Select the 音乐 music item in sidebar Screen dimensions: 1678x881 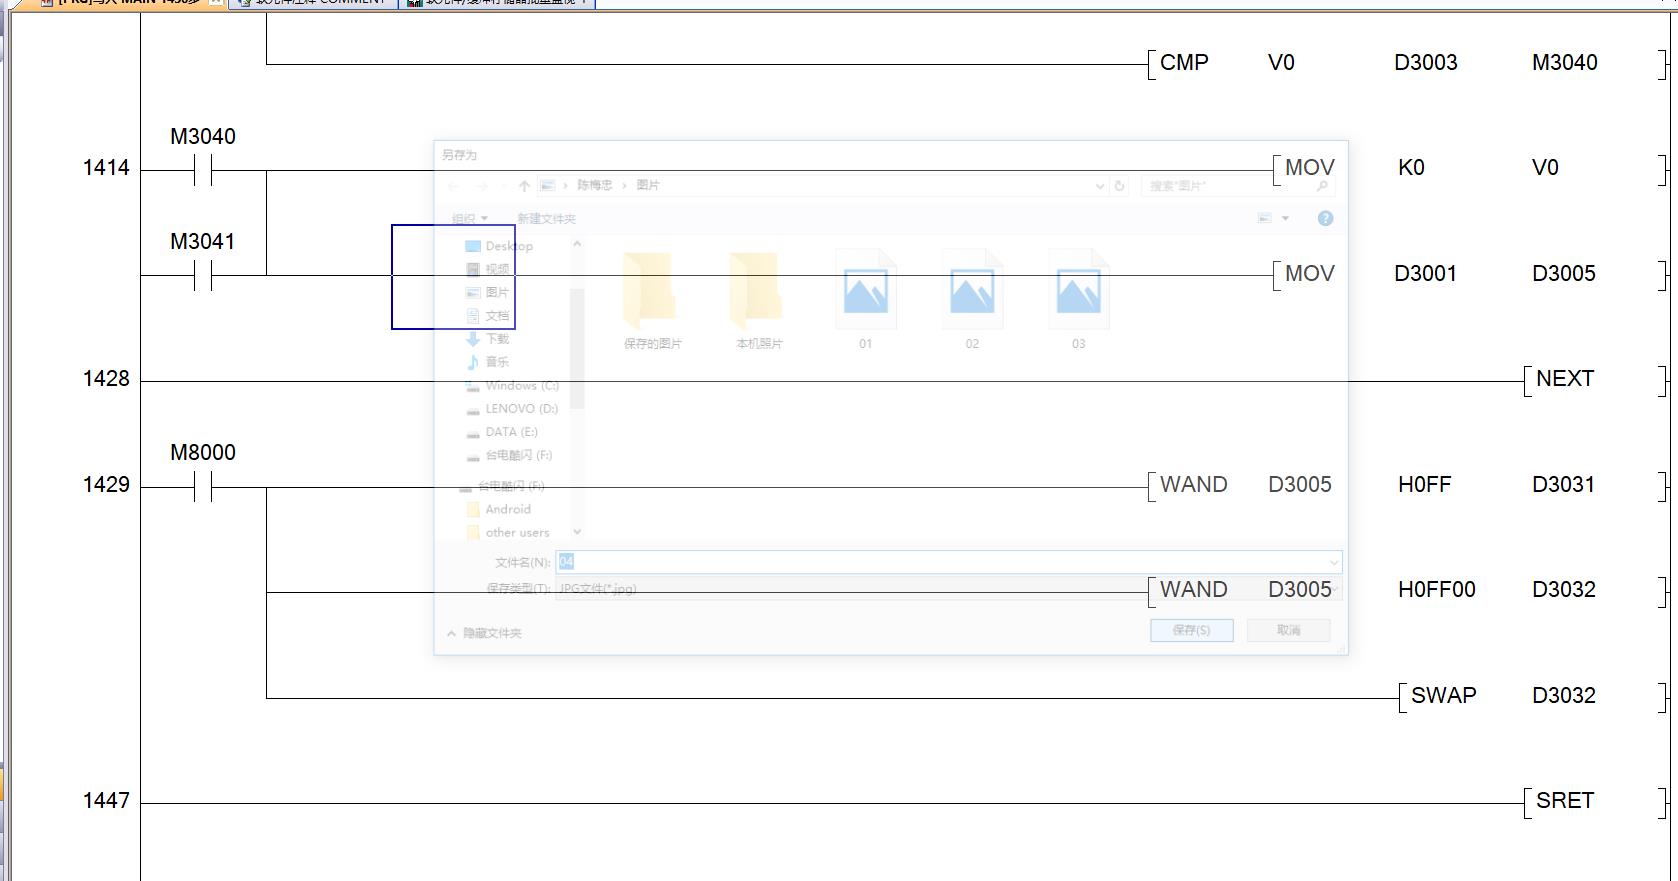[x=497, y=362]
